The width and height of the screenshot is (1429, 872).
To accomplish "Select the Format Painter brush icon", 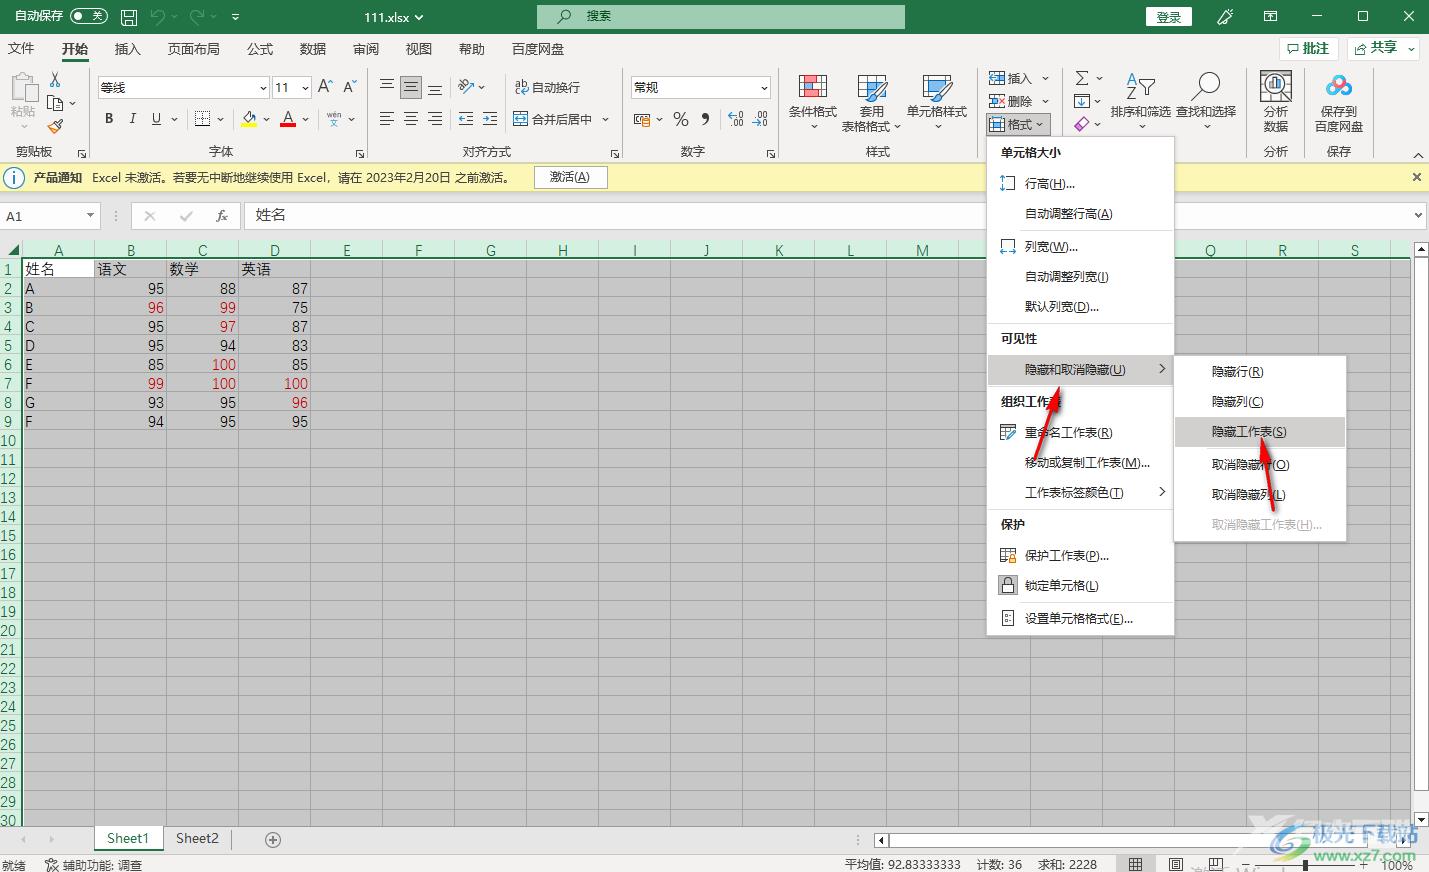I will pos(55,127).
